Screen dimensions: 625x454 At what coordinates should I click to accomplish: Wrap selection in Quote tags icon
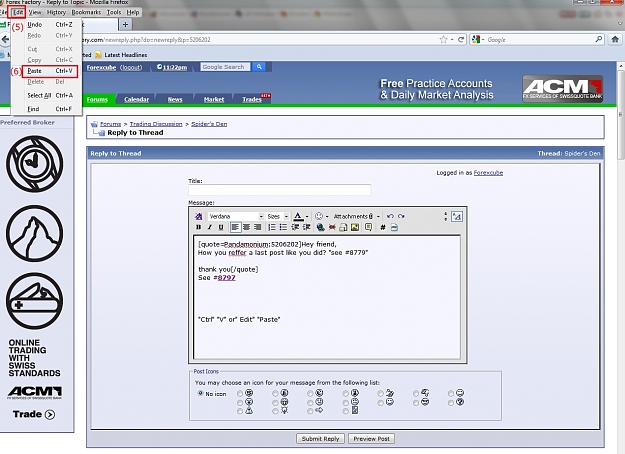tap(368, 227)
